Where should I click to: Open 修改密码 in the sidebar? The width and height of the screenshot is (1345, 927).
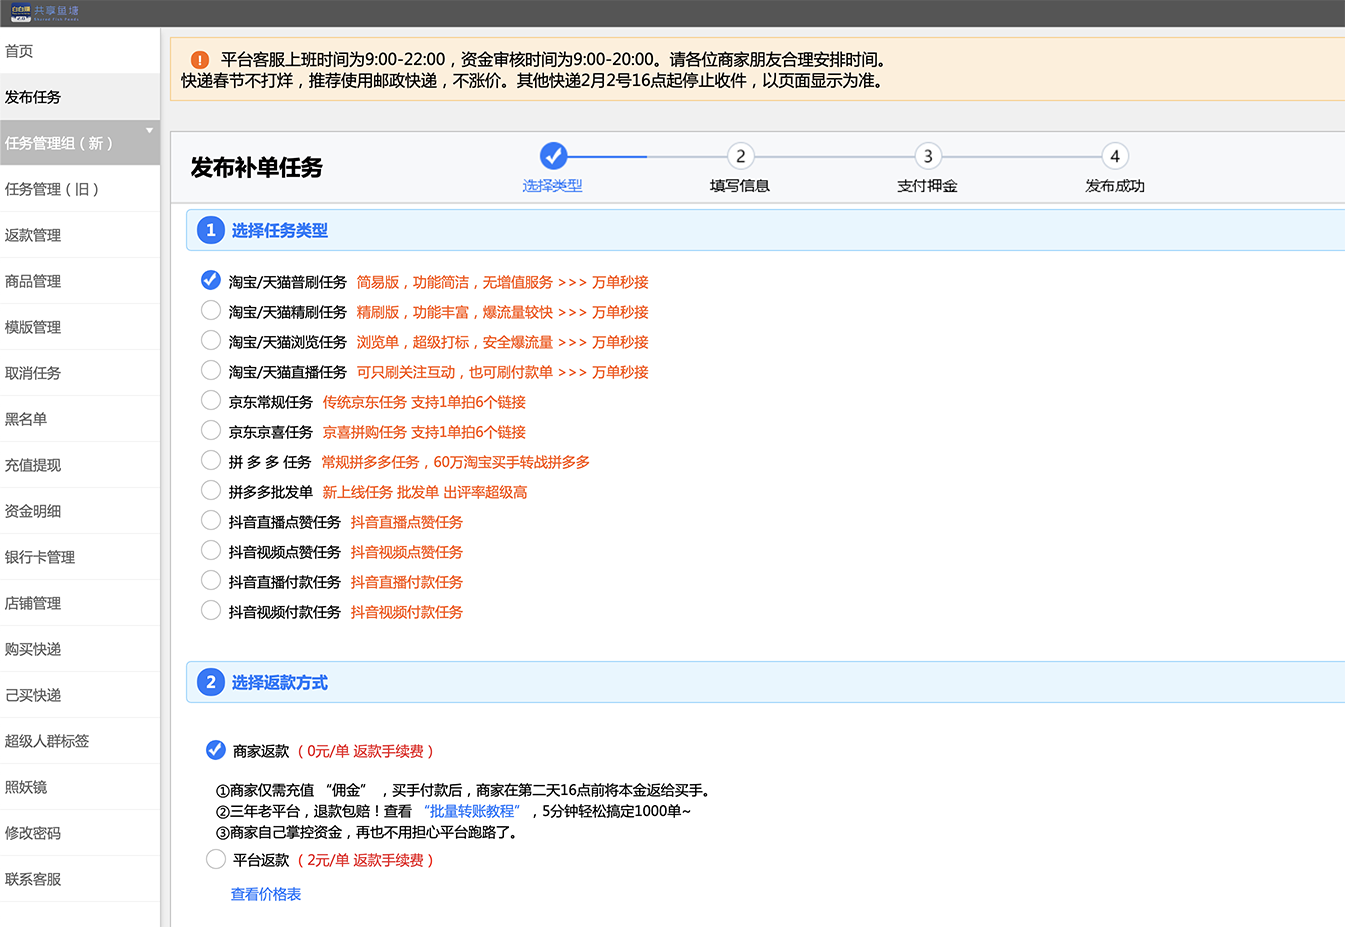coord(80,833)
